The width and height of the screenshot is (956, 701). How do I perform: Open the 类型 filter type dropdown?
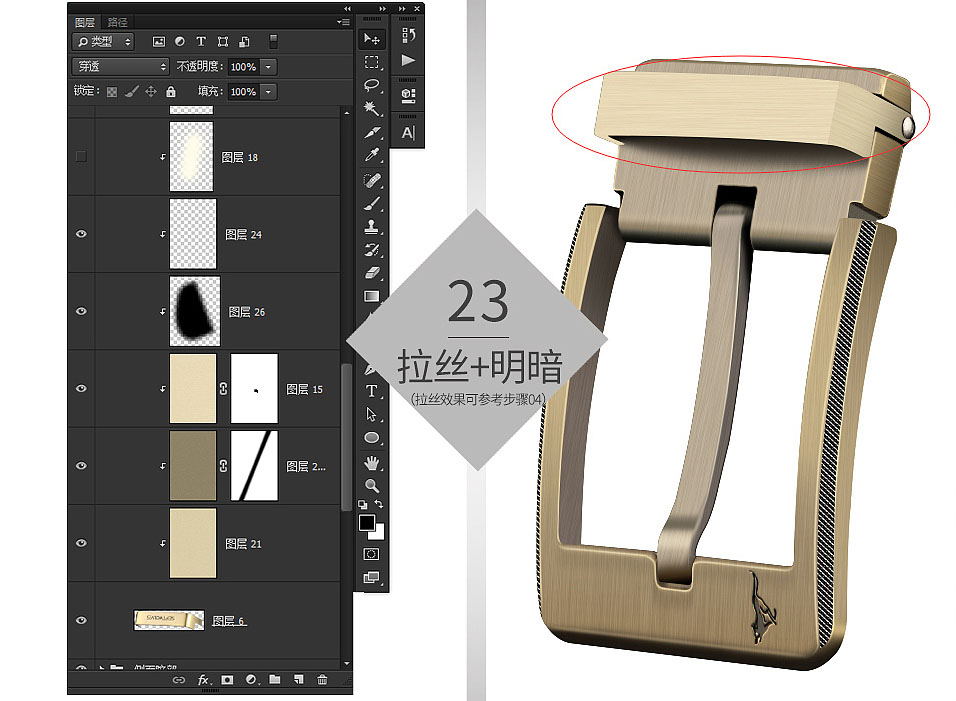(x=103, y=41)
